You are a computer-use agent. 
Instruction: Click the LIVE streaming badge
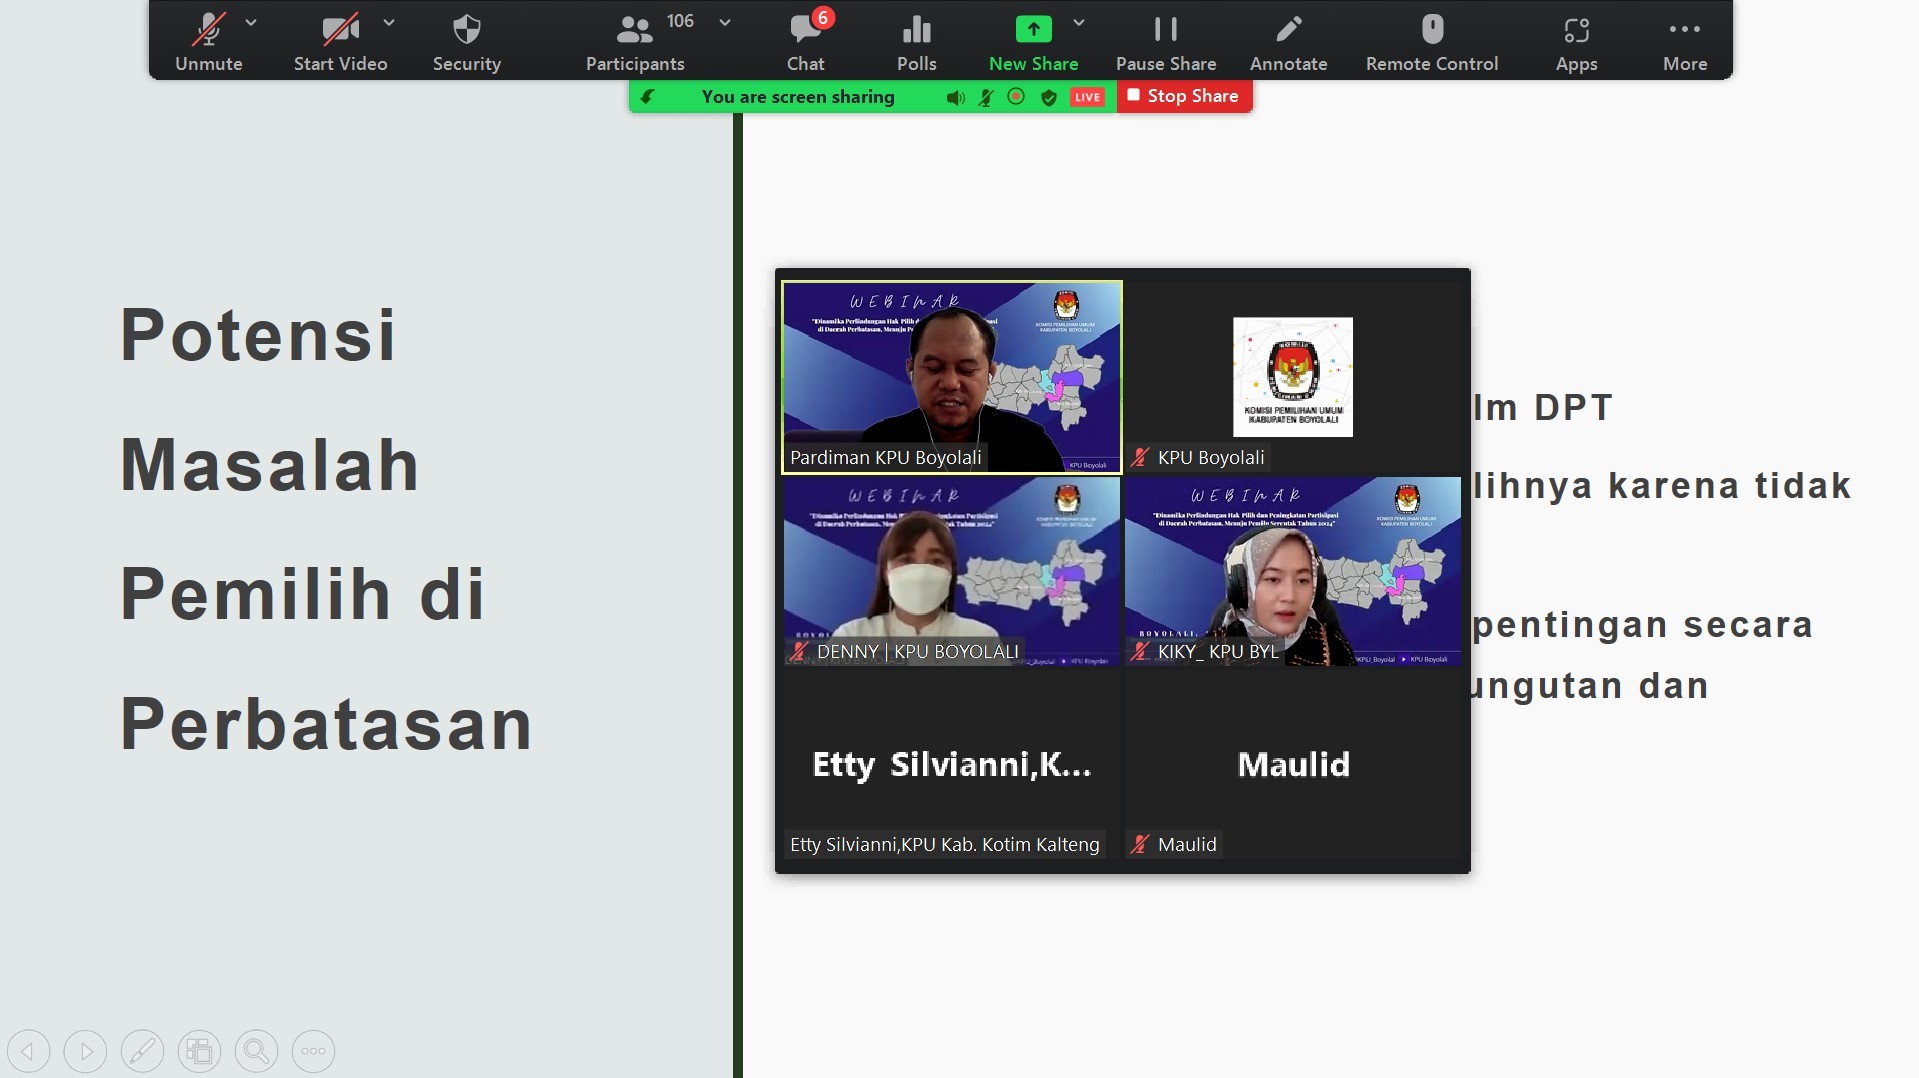pyautogui.click(x=1087, y=97)
